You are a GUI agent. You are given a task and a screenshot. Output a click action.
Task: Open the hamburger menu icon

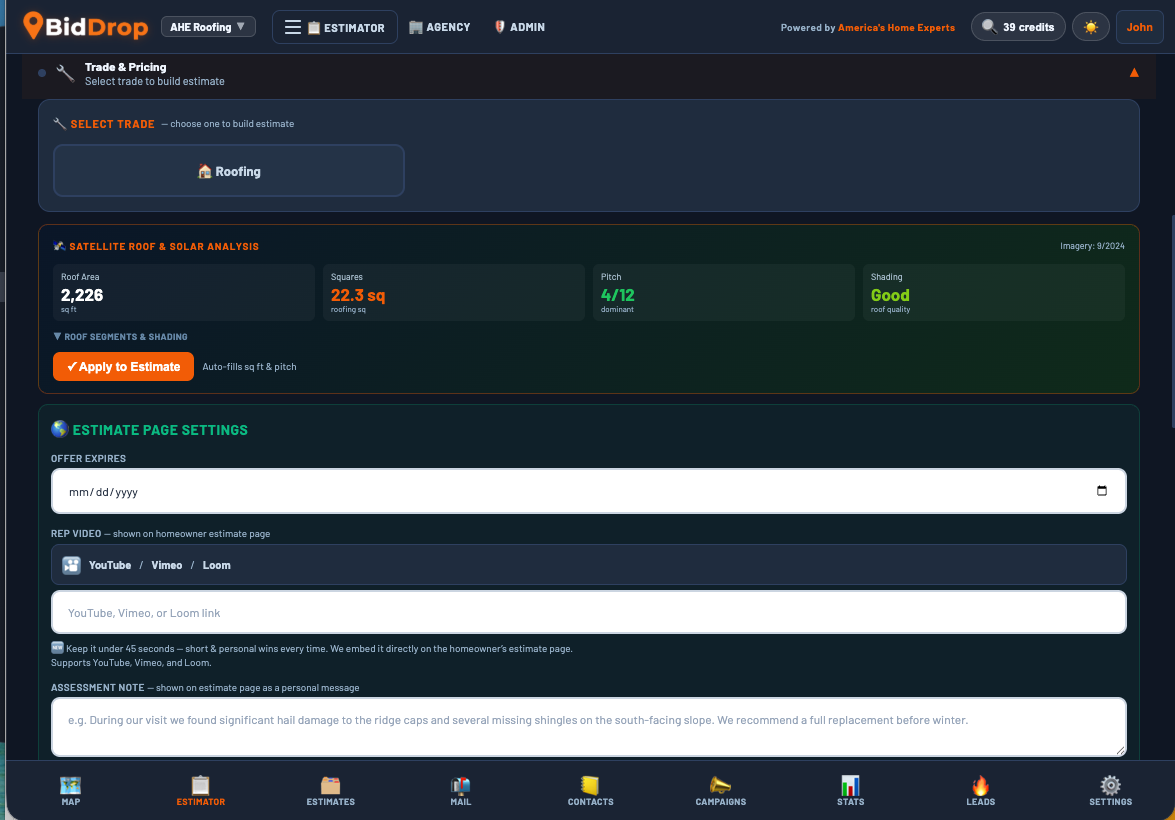pyautogui.click(x=293, y=28)
